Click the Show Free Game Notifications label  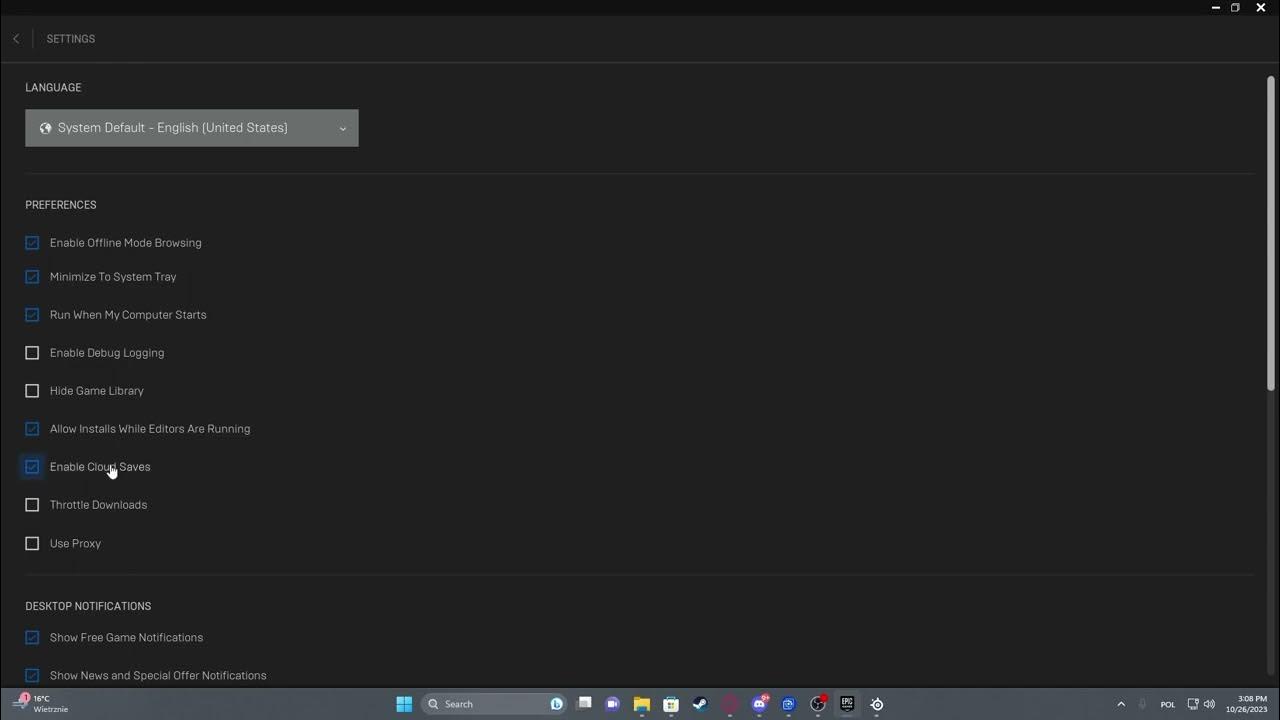click(126, 638)
